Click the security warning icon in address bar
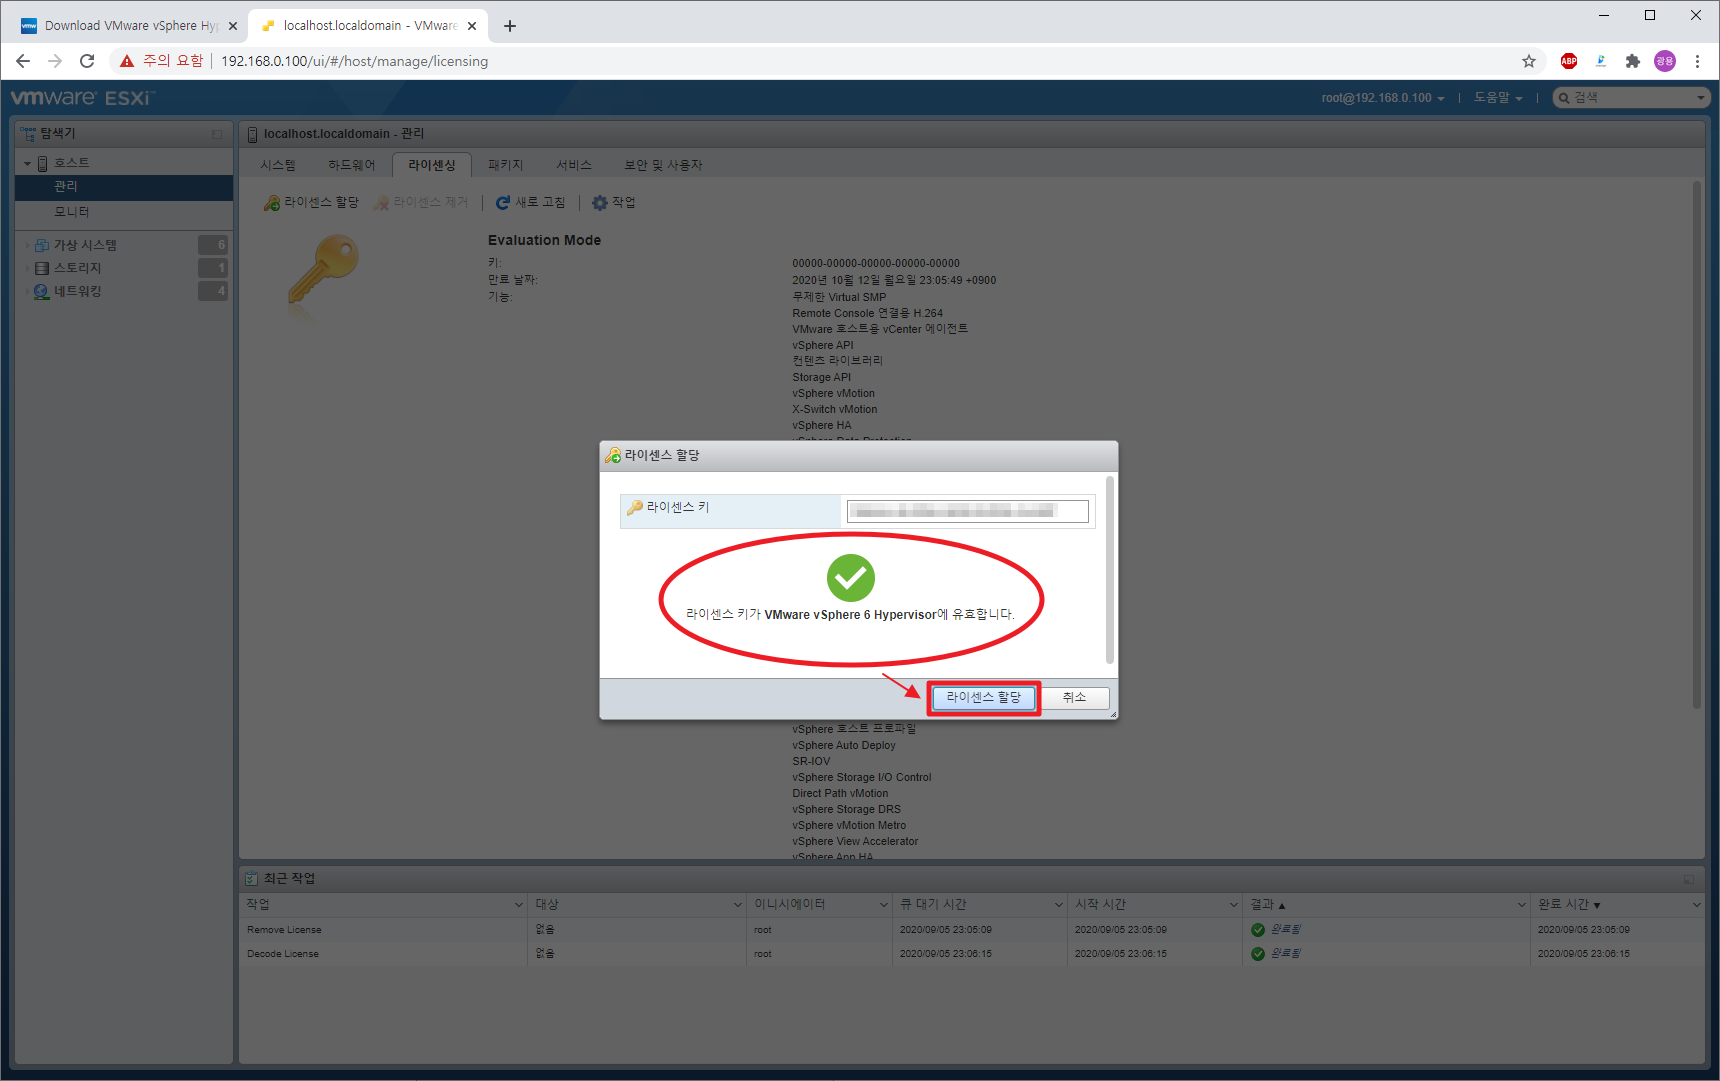Image resolution: width=1720 pixels, height=1081 pixels. (x=127, y=61)
